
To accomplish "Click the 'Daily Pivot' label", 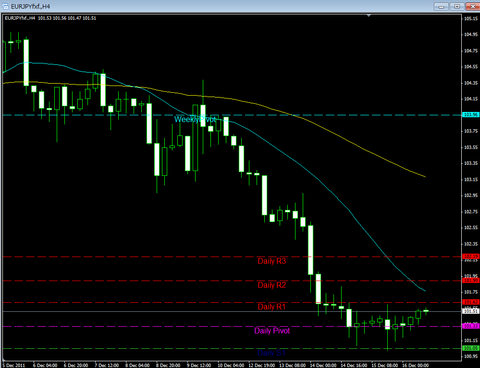I will pos(272,331).
